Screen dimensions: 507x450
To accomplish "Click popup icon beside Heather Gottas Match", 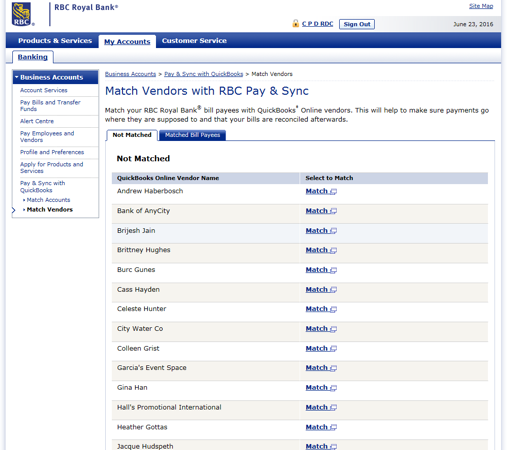I will 333,427.
